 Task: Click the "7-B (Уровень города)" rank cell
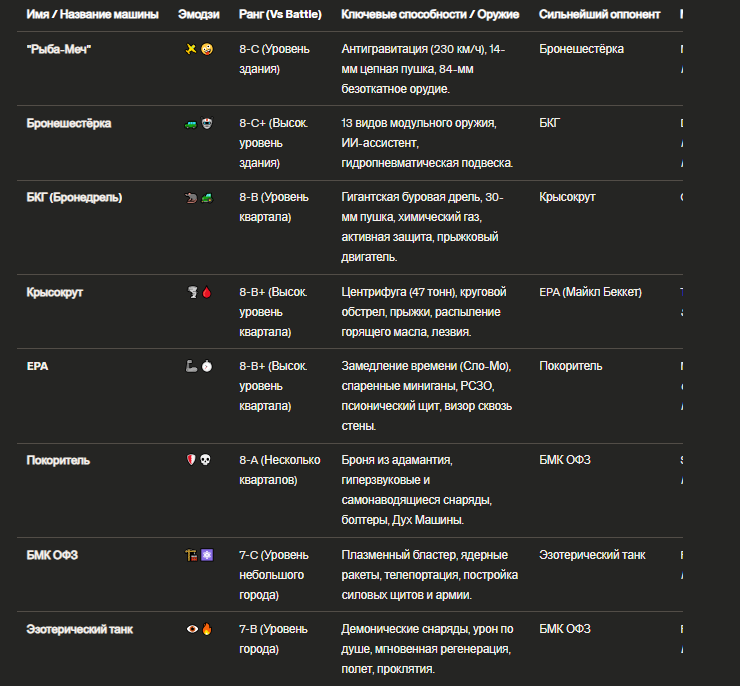point(273,639)
